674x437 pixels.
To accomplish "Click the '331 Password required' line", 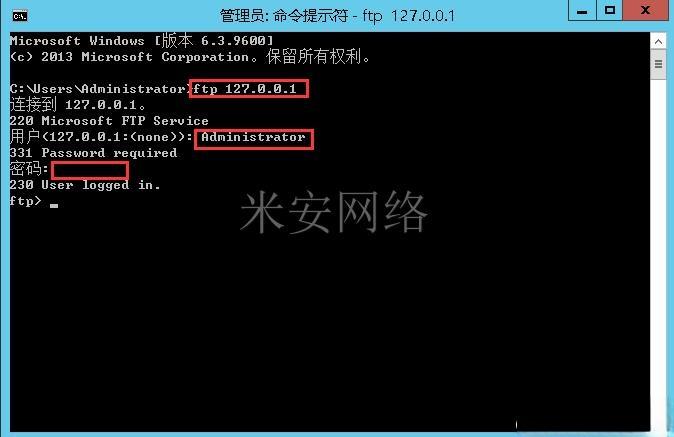I will 93,153.
